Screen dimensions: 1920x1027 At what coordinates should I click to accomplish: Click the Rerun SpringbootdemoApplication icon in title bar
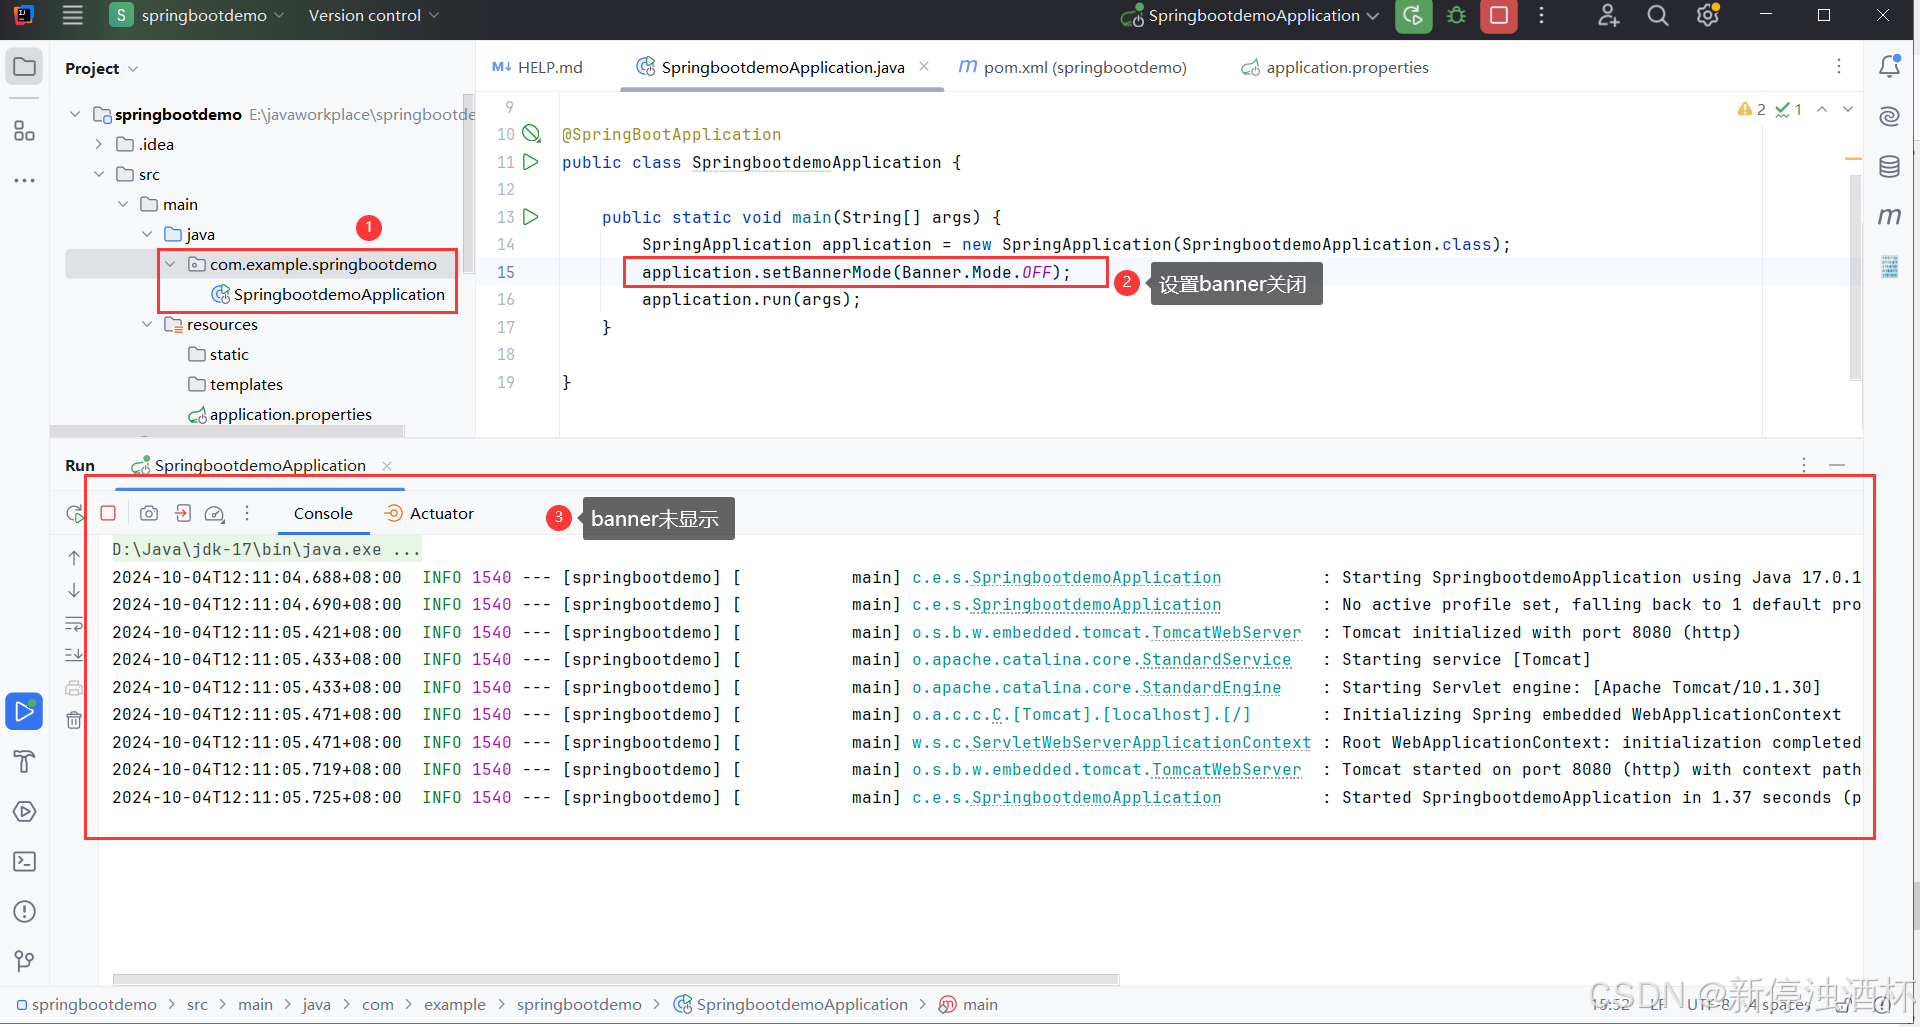coord(1413,16)
